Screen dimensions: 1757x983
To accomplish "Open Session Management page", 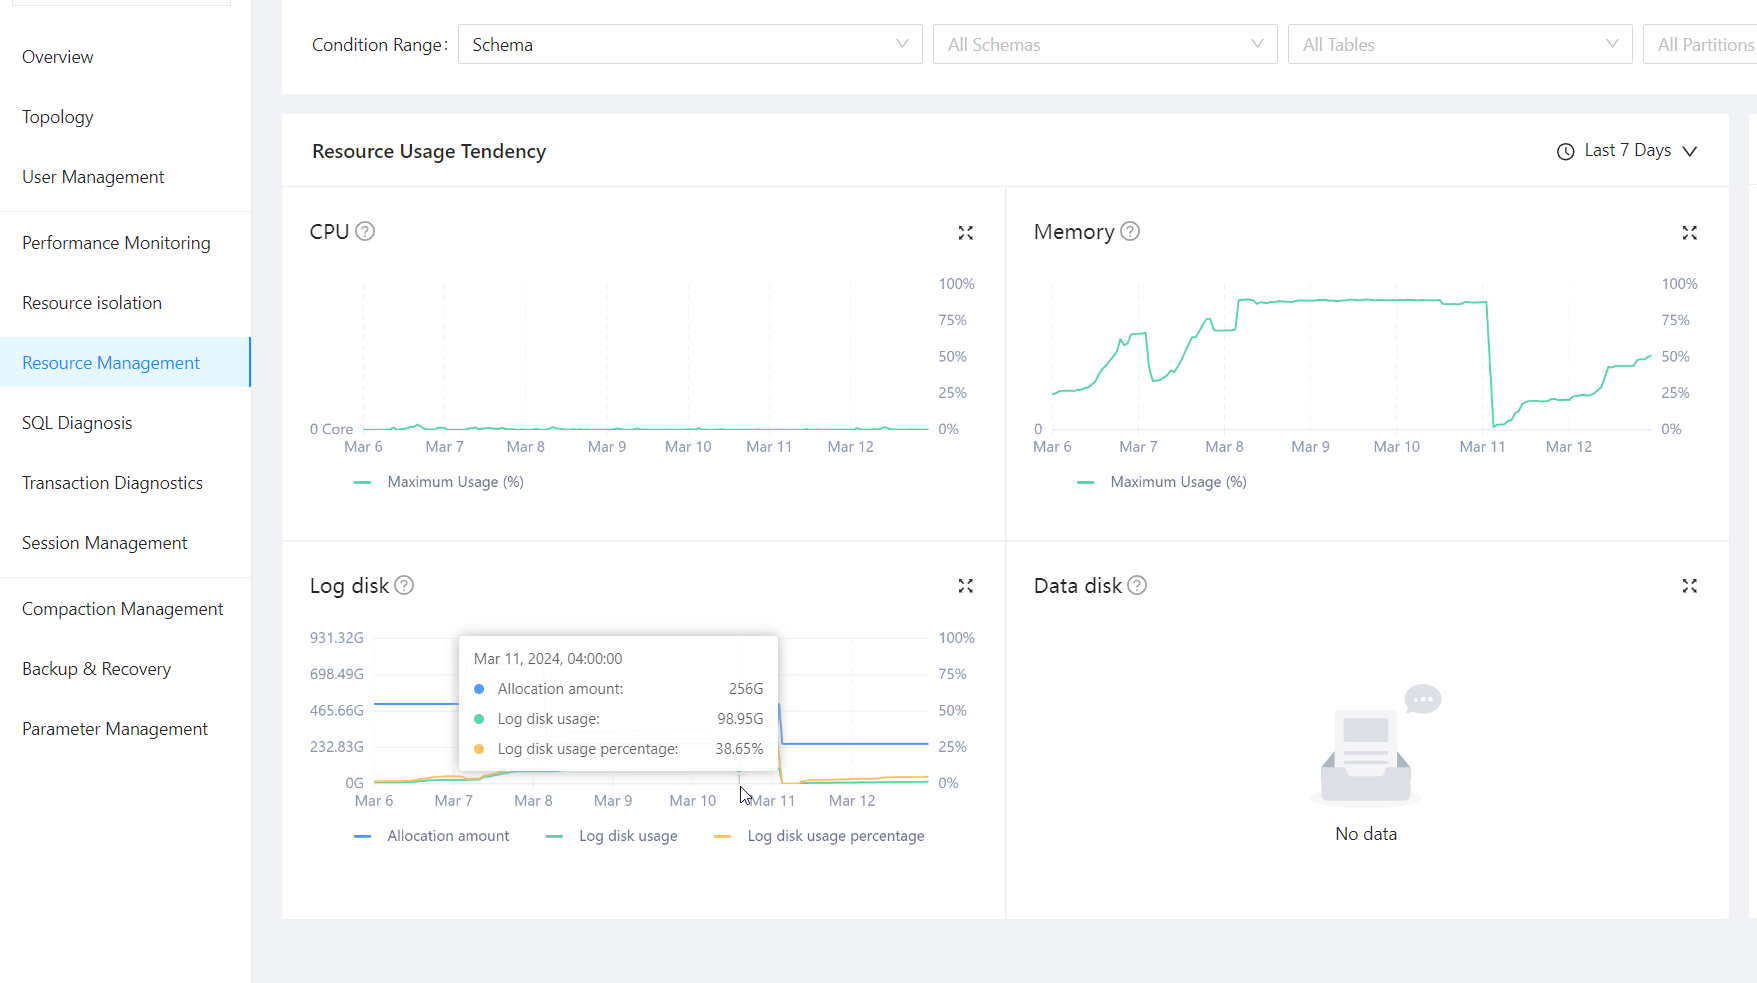I will (x=125, y=543).
